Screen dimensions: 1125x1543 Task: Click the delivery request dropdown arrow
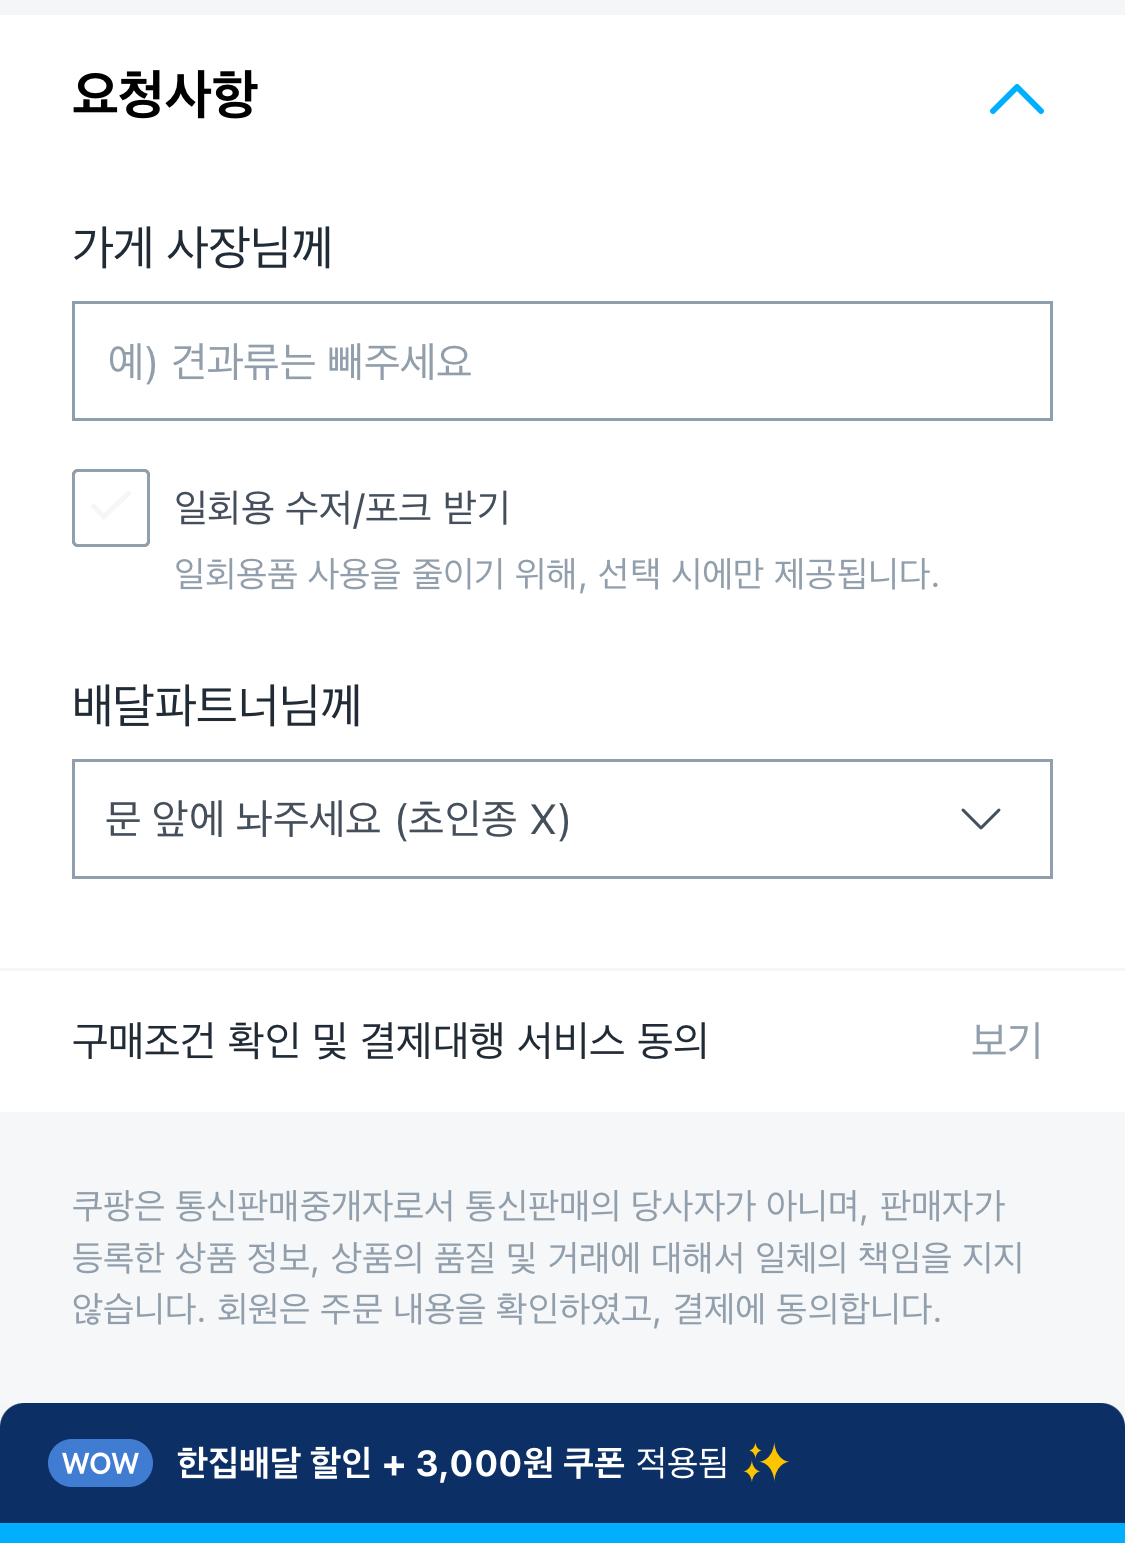point(980,819)
